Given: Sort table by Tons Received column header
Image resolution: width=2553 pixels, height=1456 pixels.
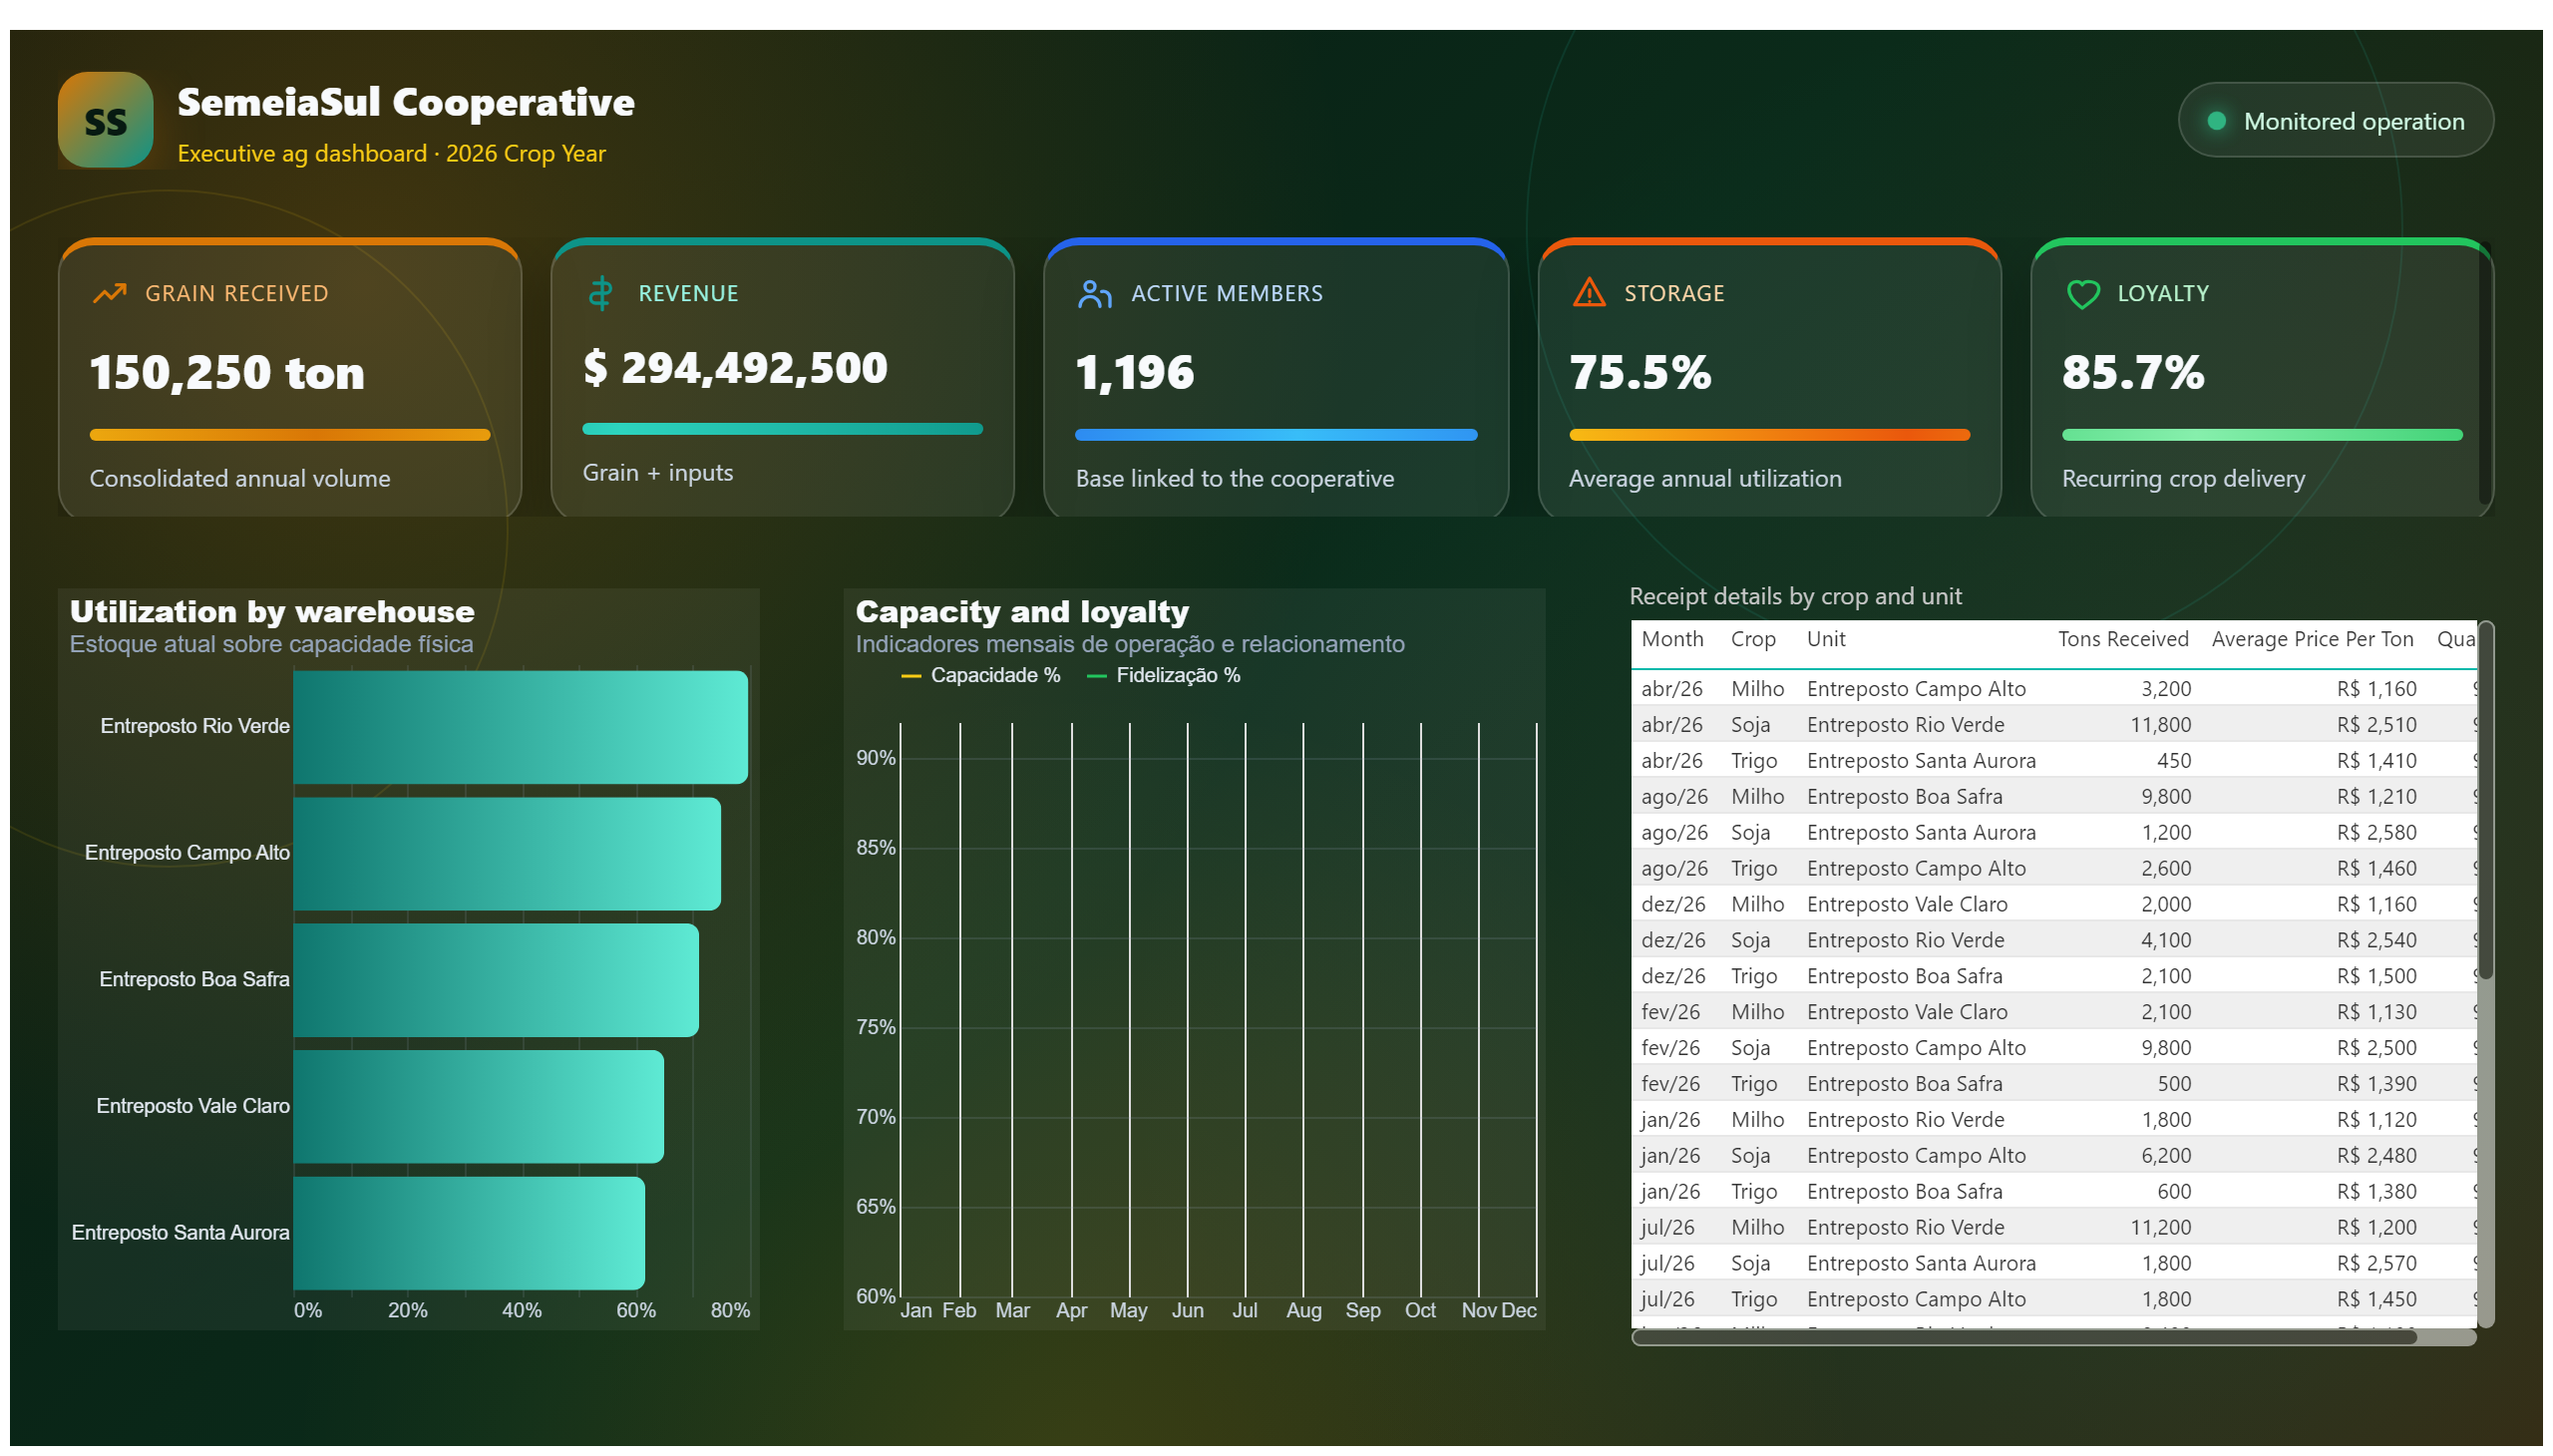Looking at the screenshot, I should click(x=2121, y=639).
